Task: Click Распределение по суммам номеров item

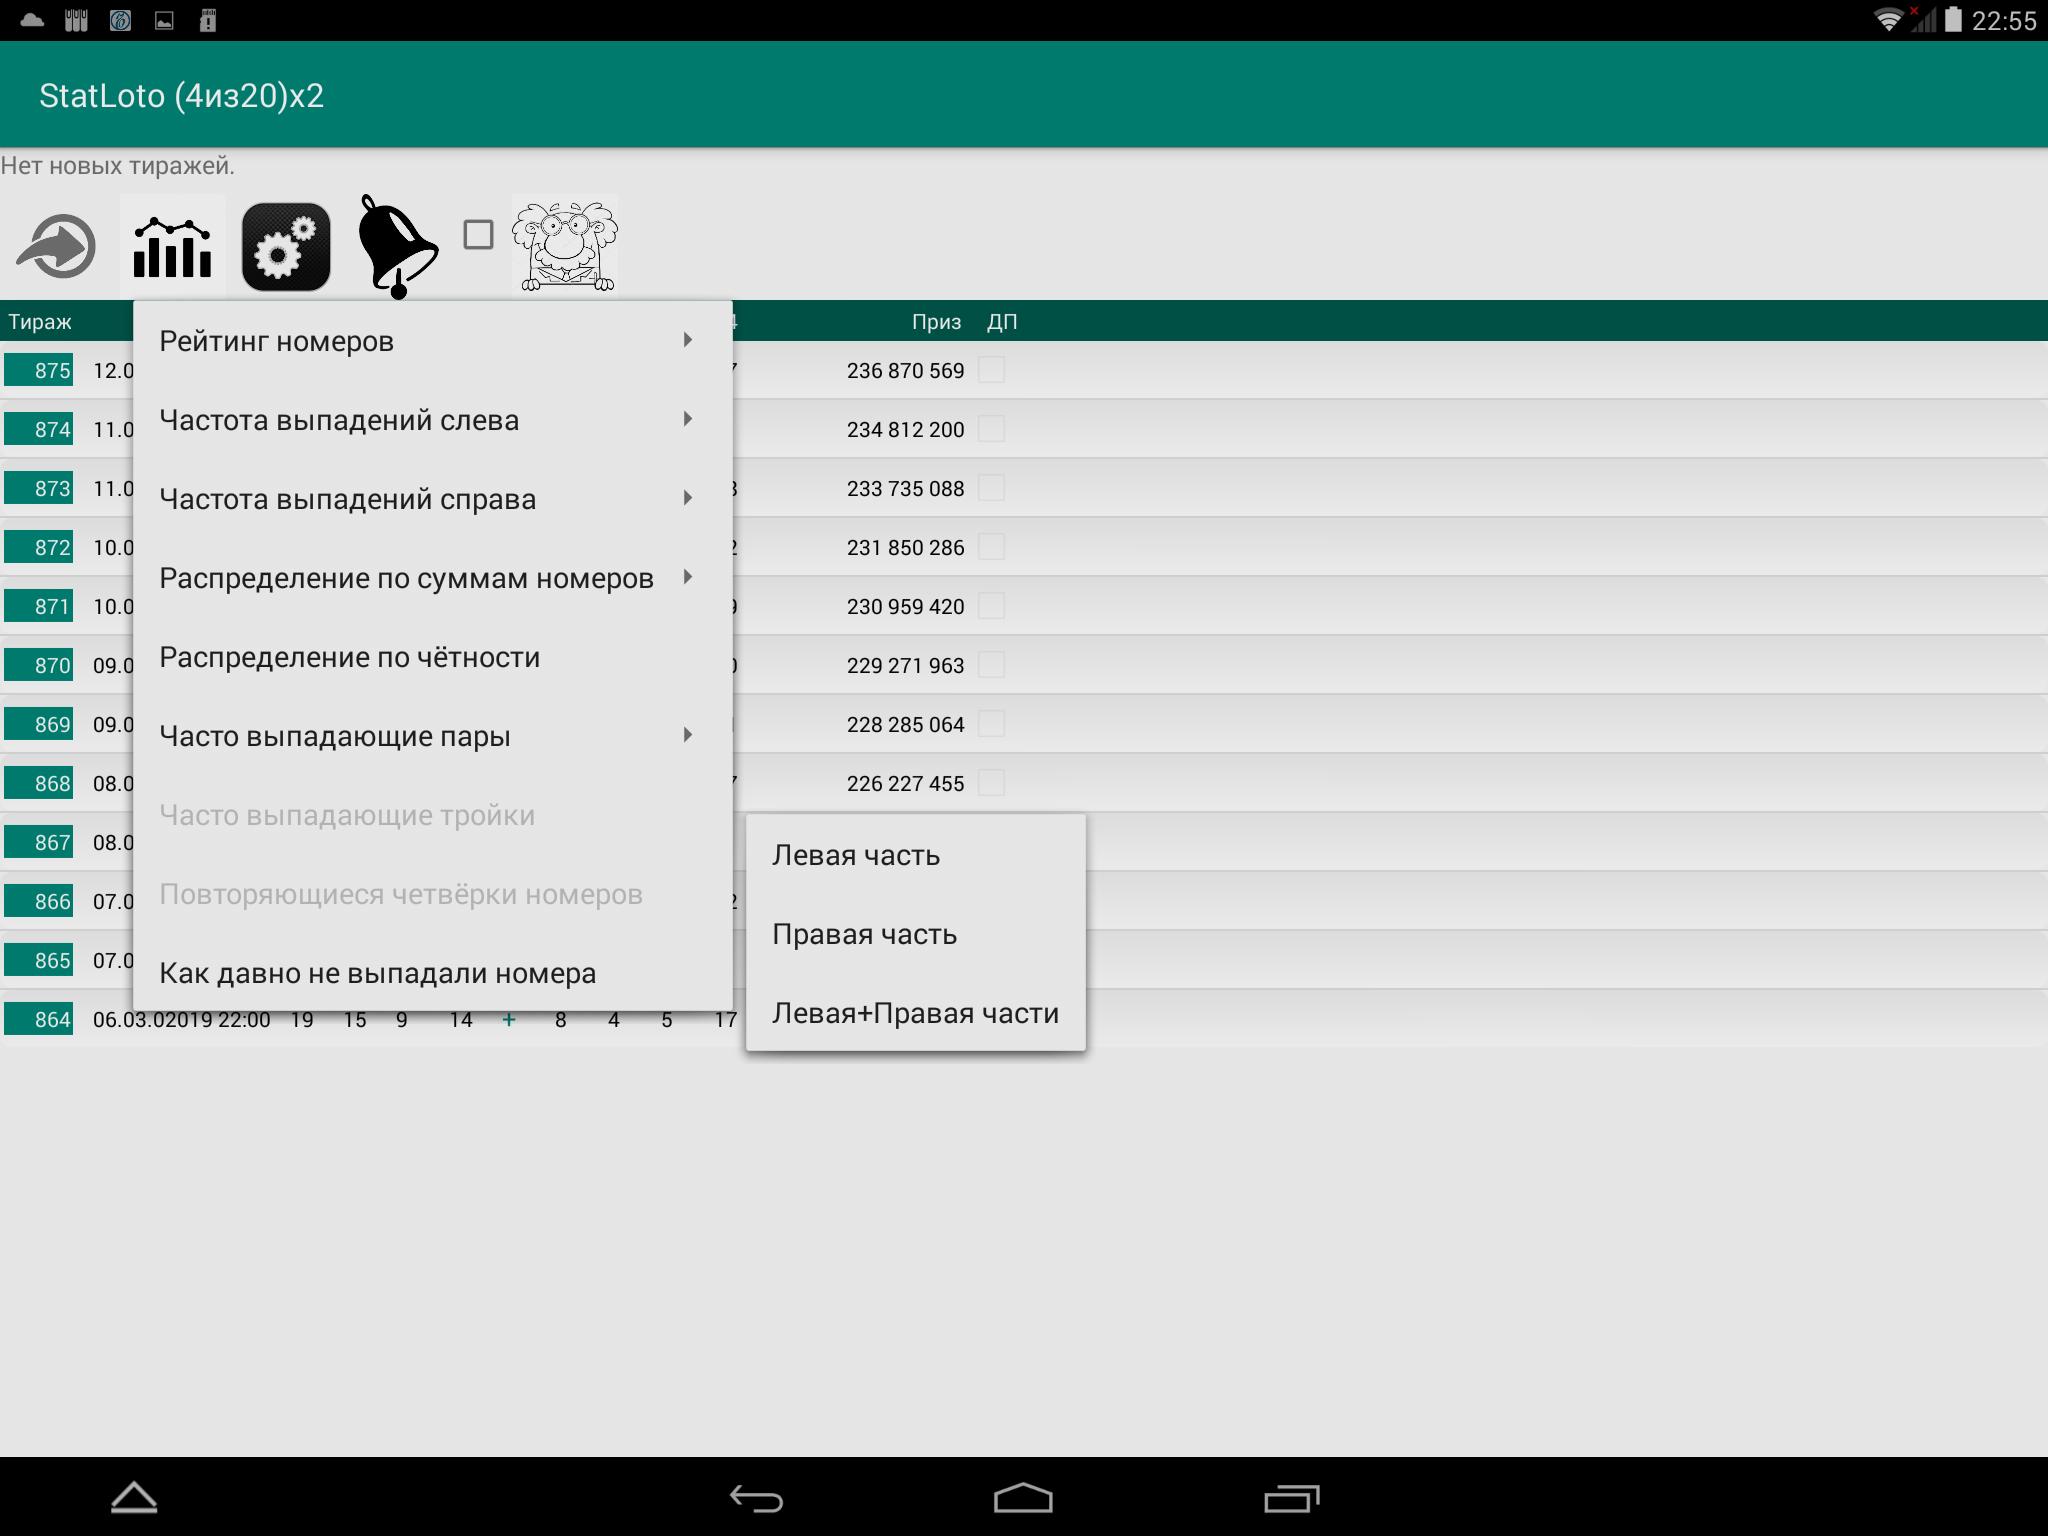Action: point(406,578)
